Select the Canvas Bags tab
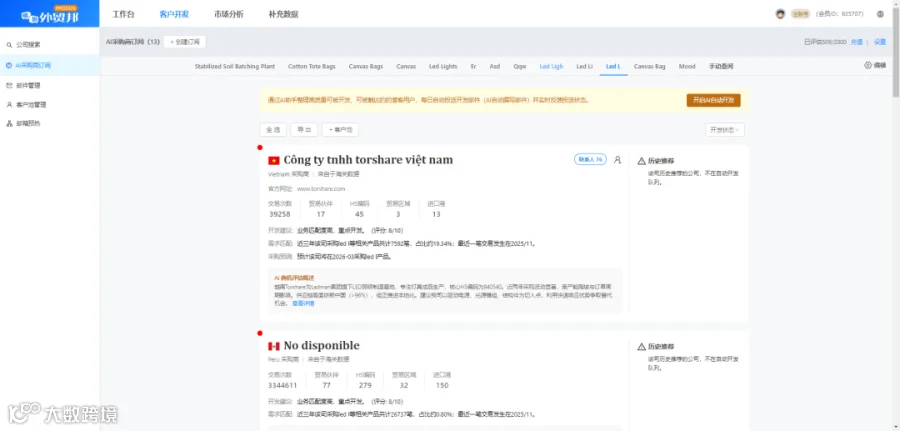Screen dimensions: 900x431 click(x=366, y=67)
